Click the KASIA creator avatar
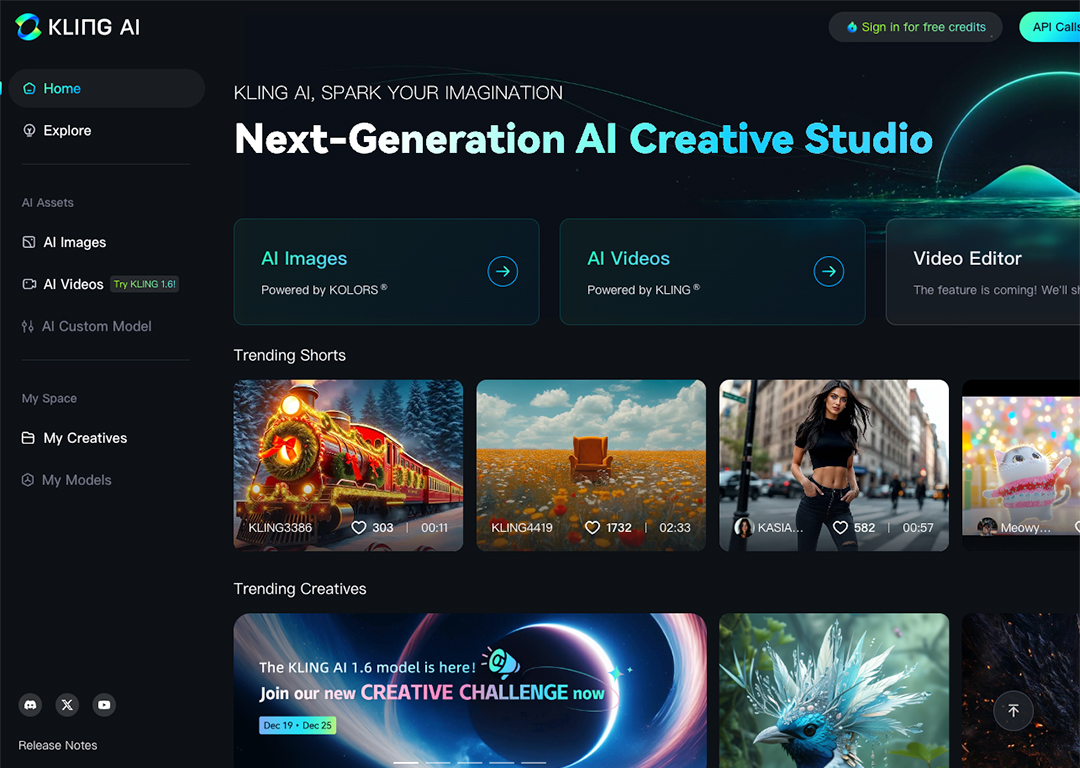The width and height of the screenshot is (1080, 768). click(743, 528)
